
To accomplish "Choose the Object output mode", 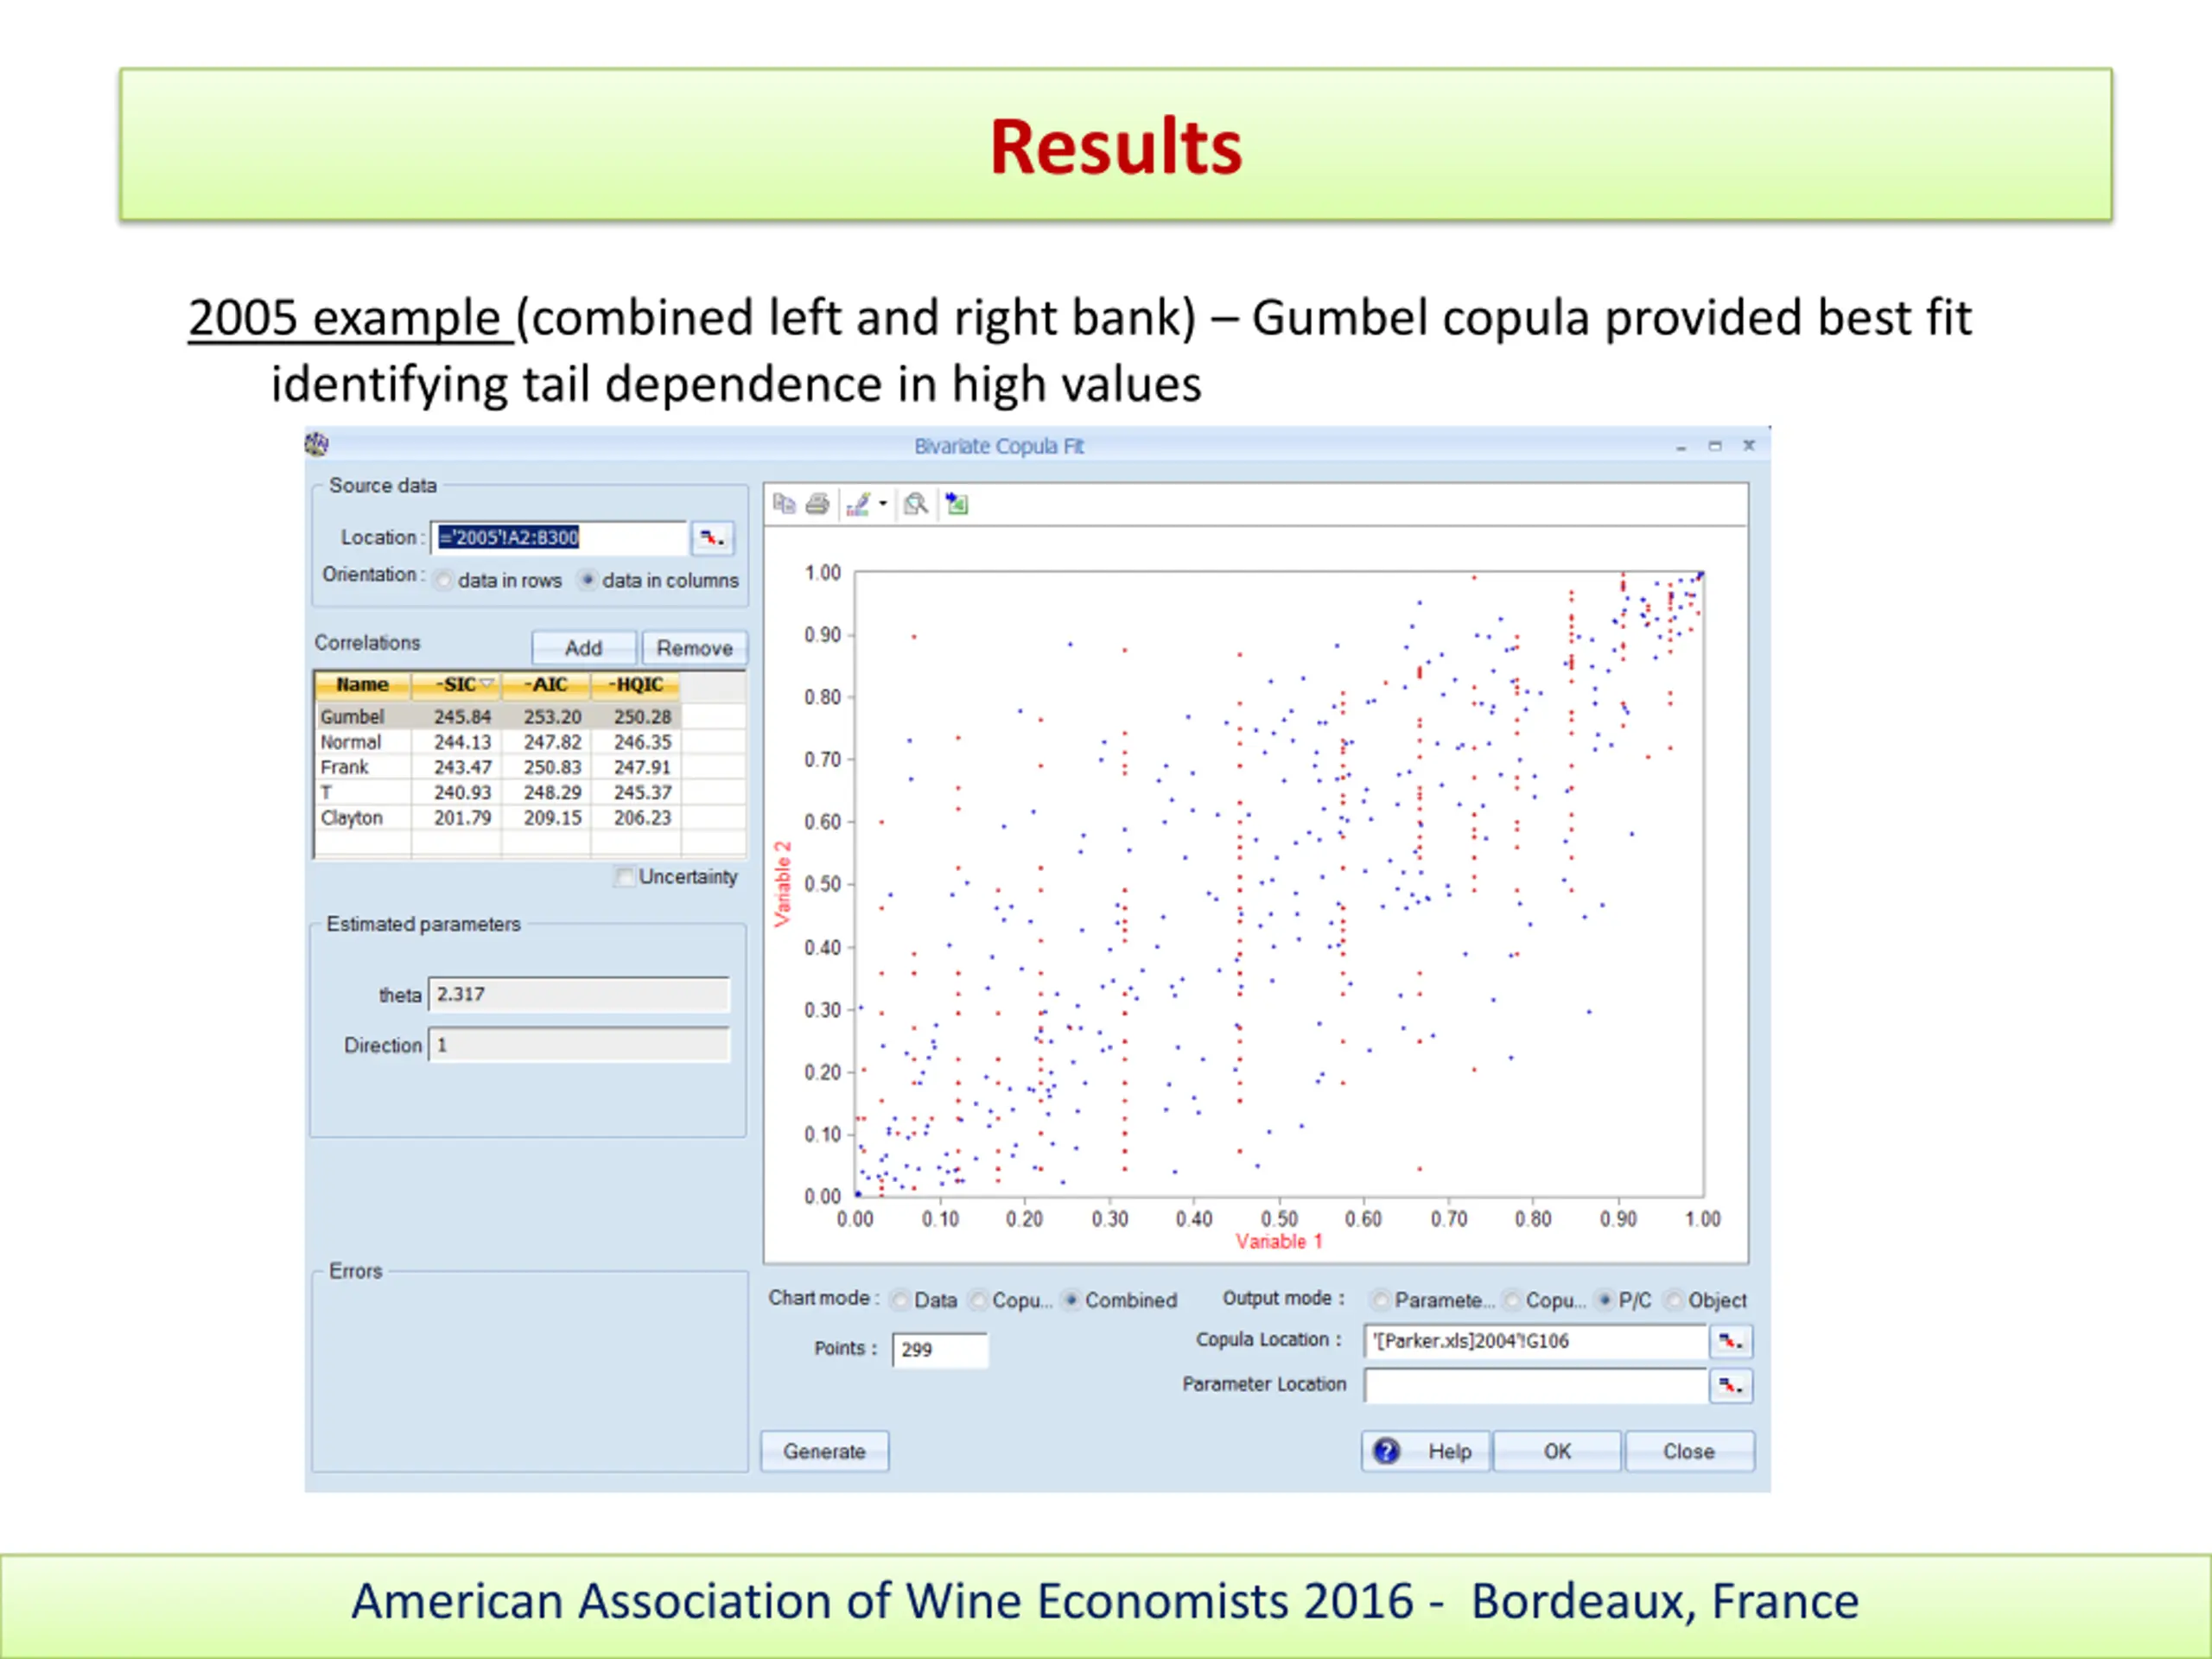I will tap(1674, 1300).
